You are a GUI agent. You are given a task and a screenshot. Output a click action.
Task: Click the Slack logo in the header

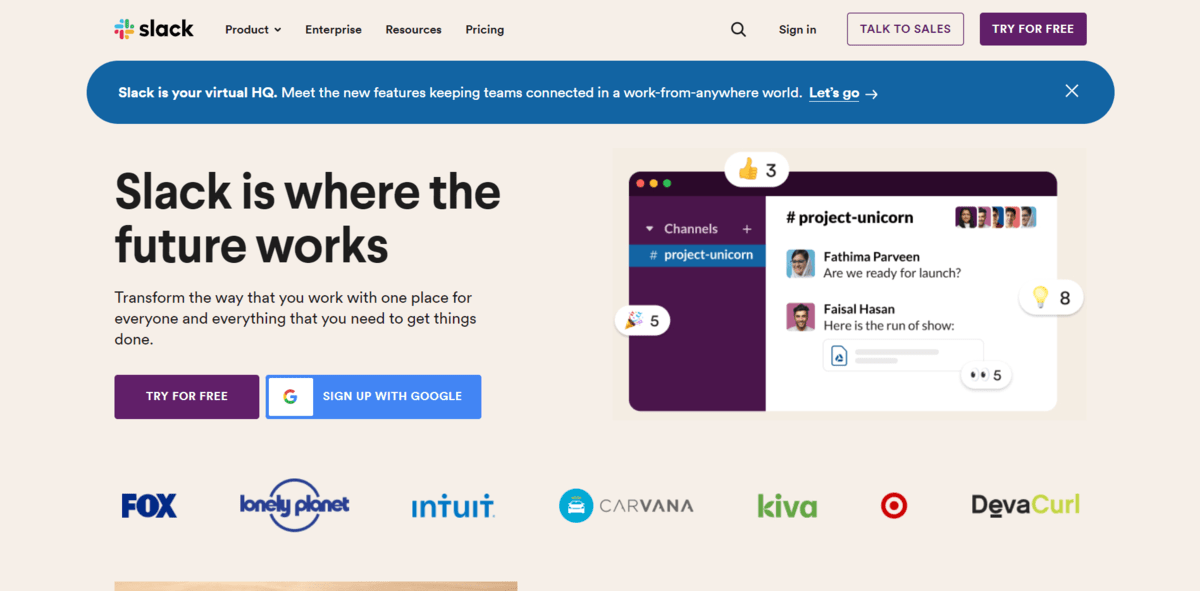click(x=154, y=29)
